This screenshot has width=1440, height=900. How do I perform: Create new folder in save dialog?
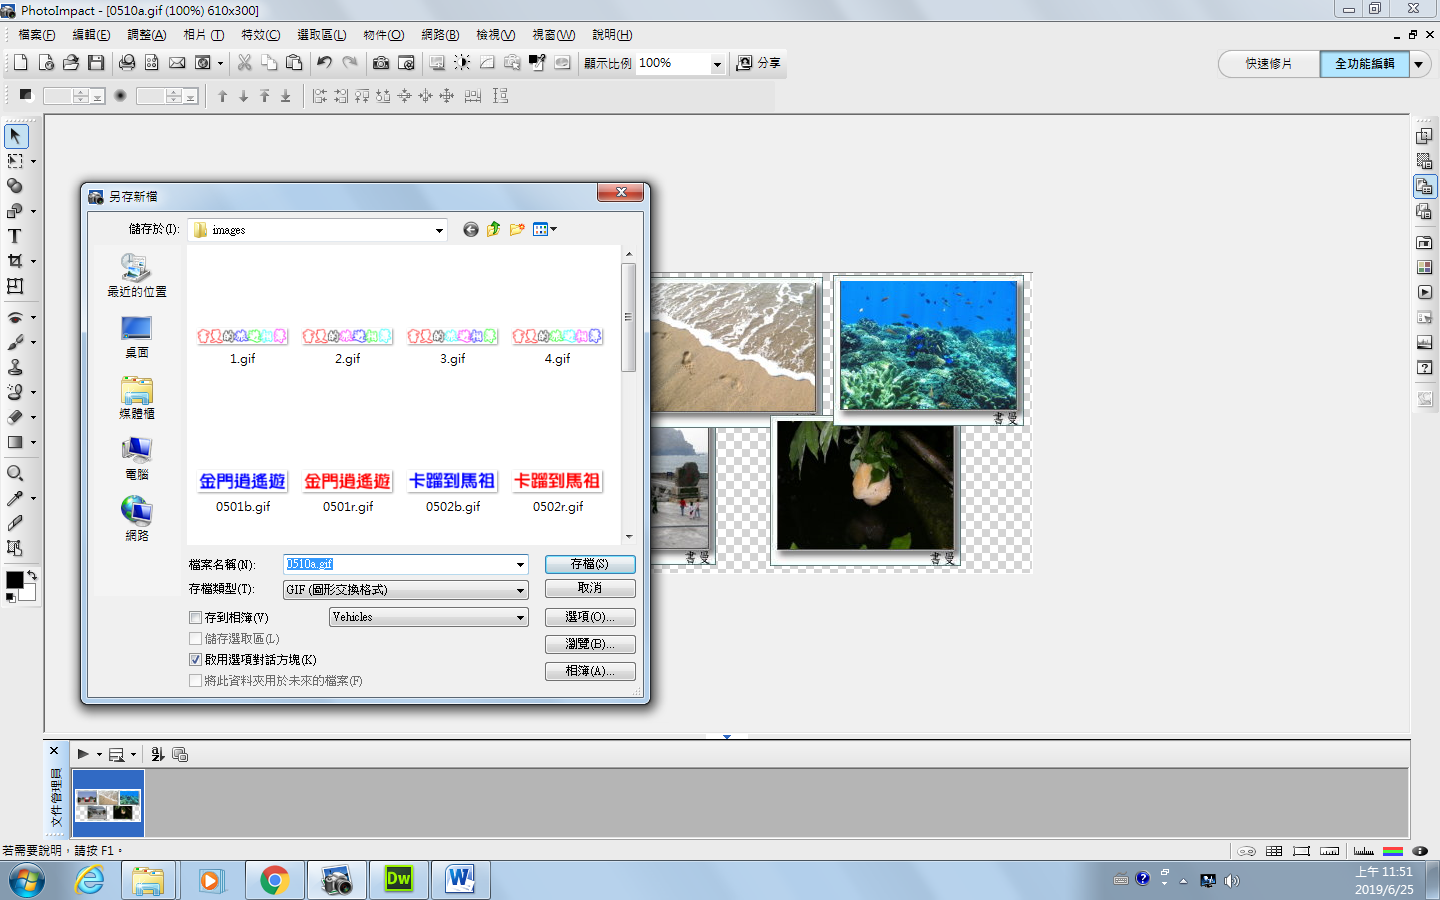[x=517, y=230]
